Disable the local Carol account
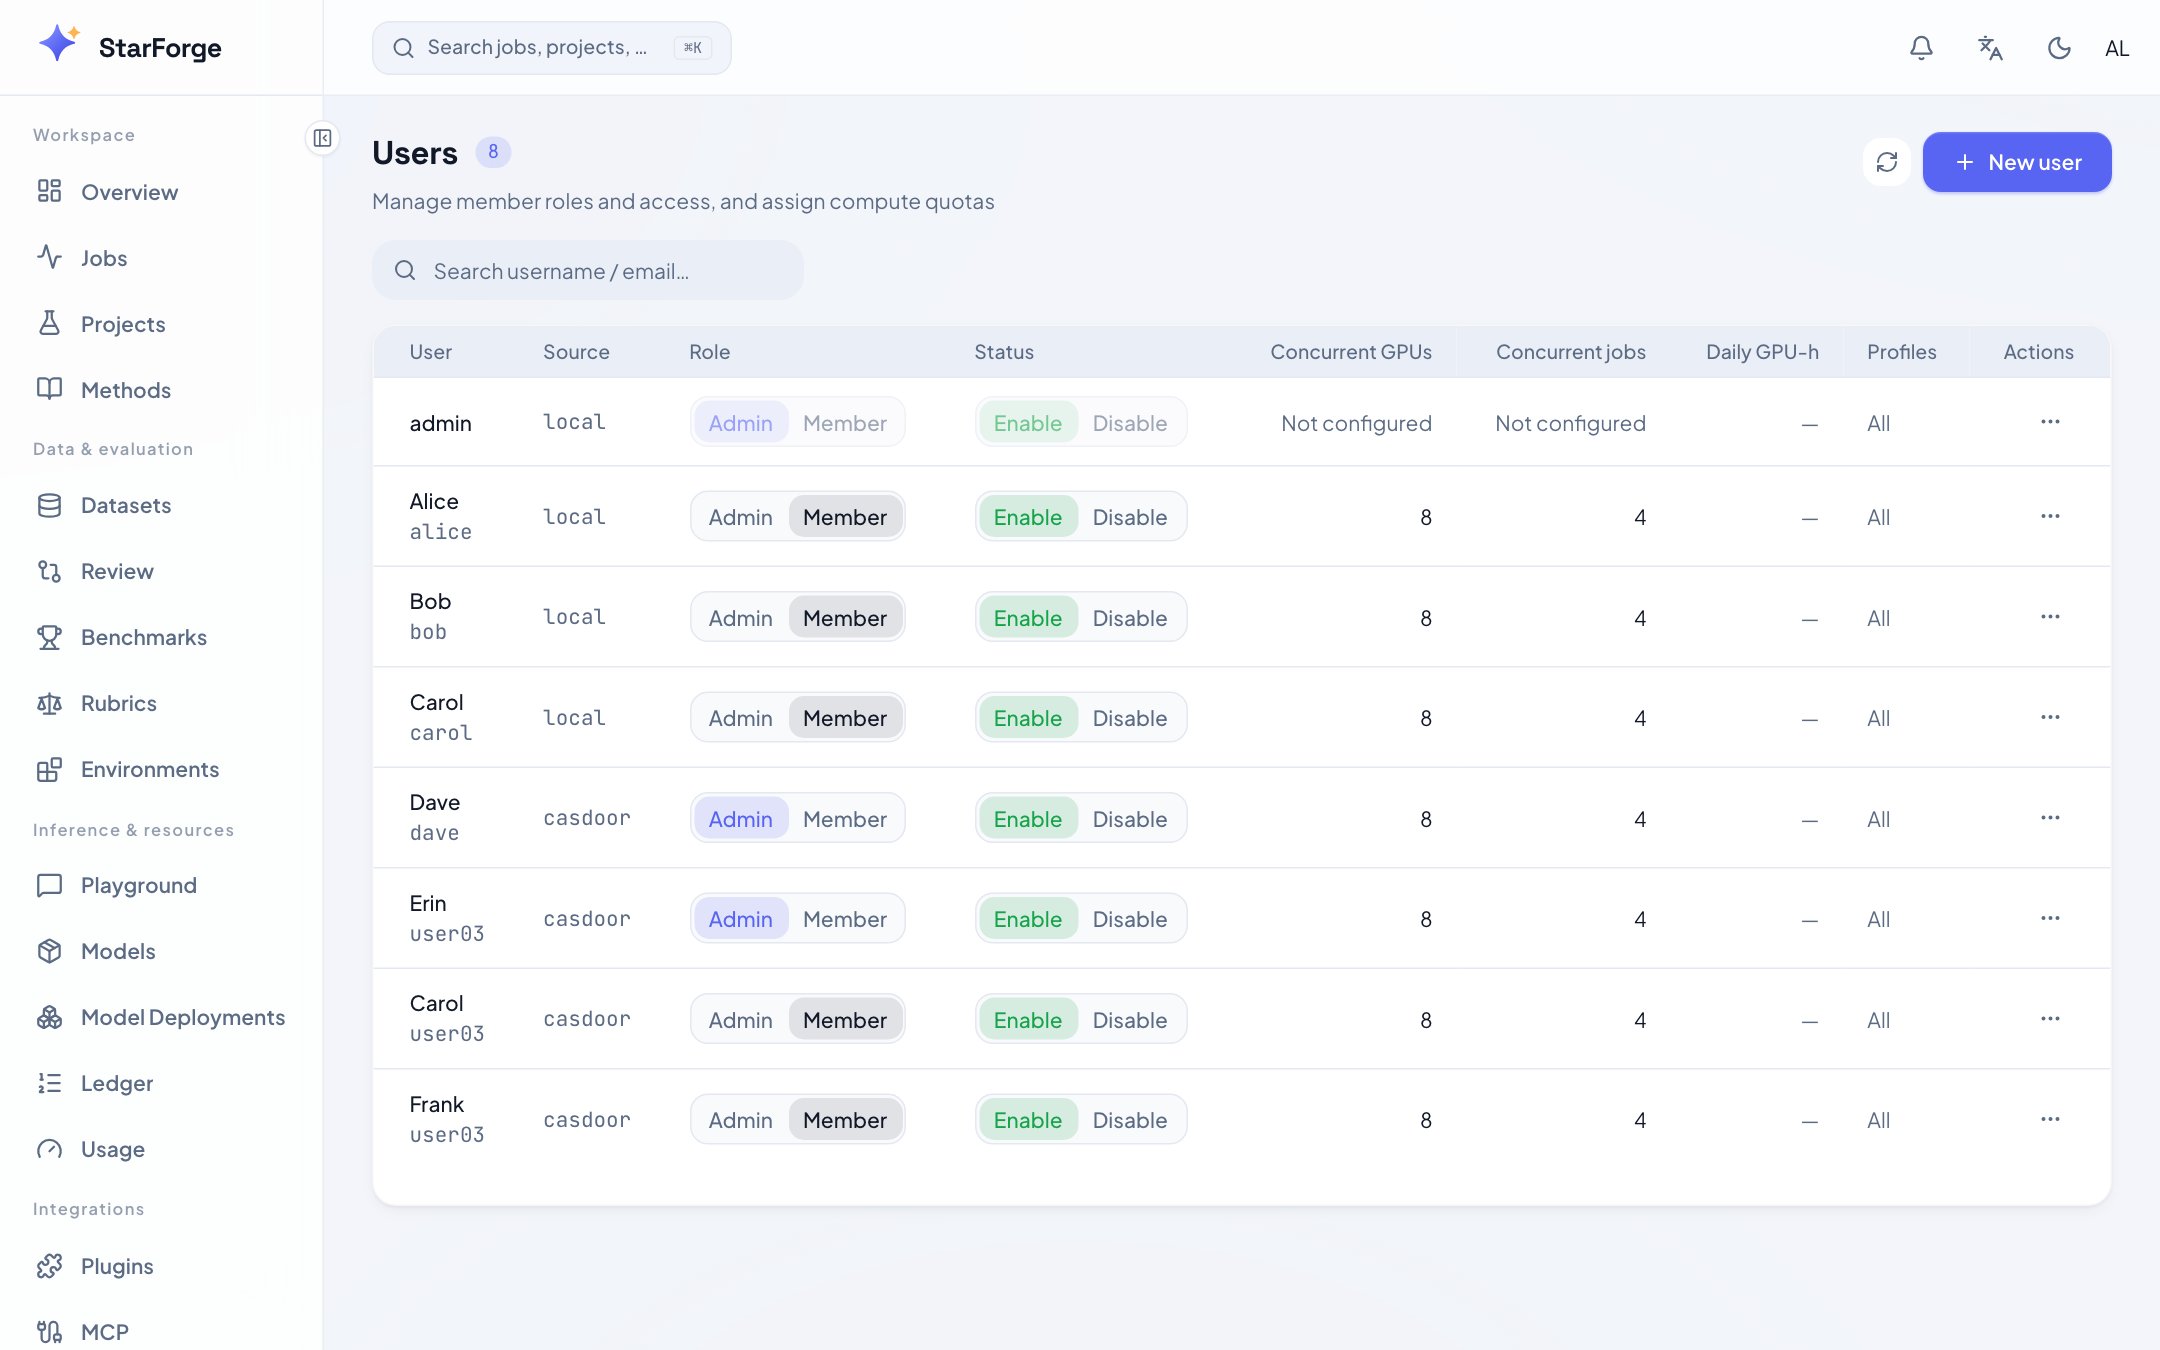Viewport: 2160px width, 1350px height. [x=1130, y=718]
